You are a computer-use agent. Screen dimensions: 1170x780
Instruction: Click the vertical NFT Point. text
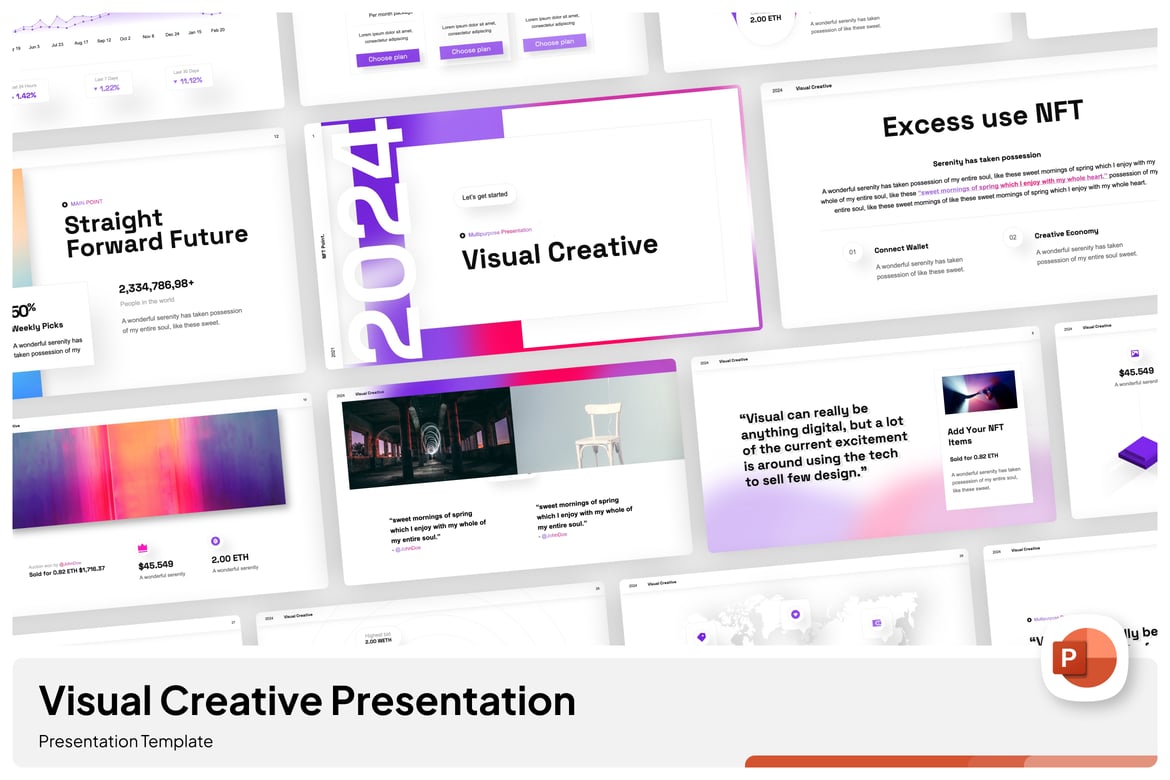[323, 246]
